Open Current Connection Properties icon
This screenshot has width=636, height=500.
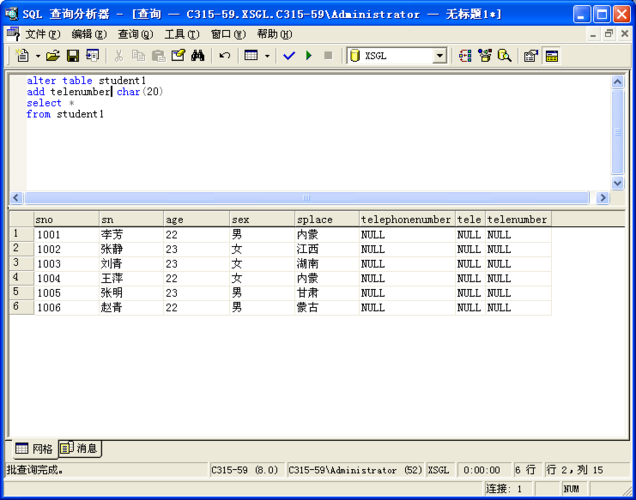coord(531,56)
